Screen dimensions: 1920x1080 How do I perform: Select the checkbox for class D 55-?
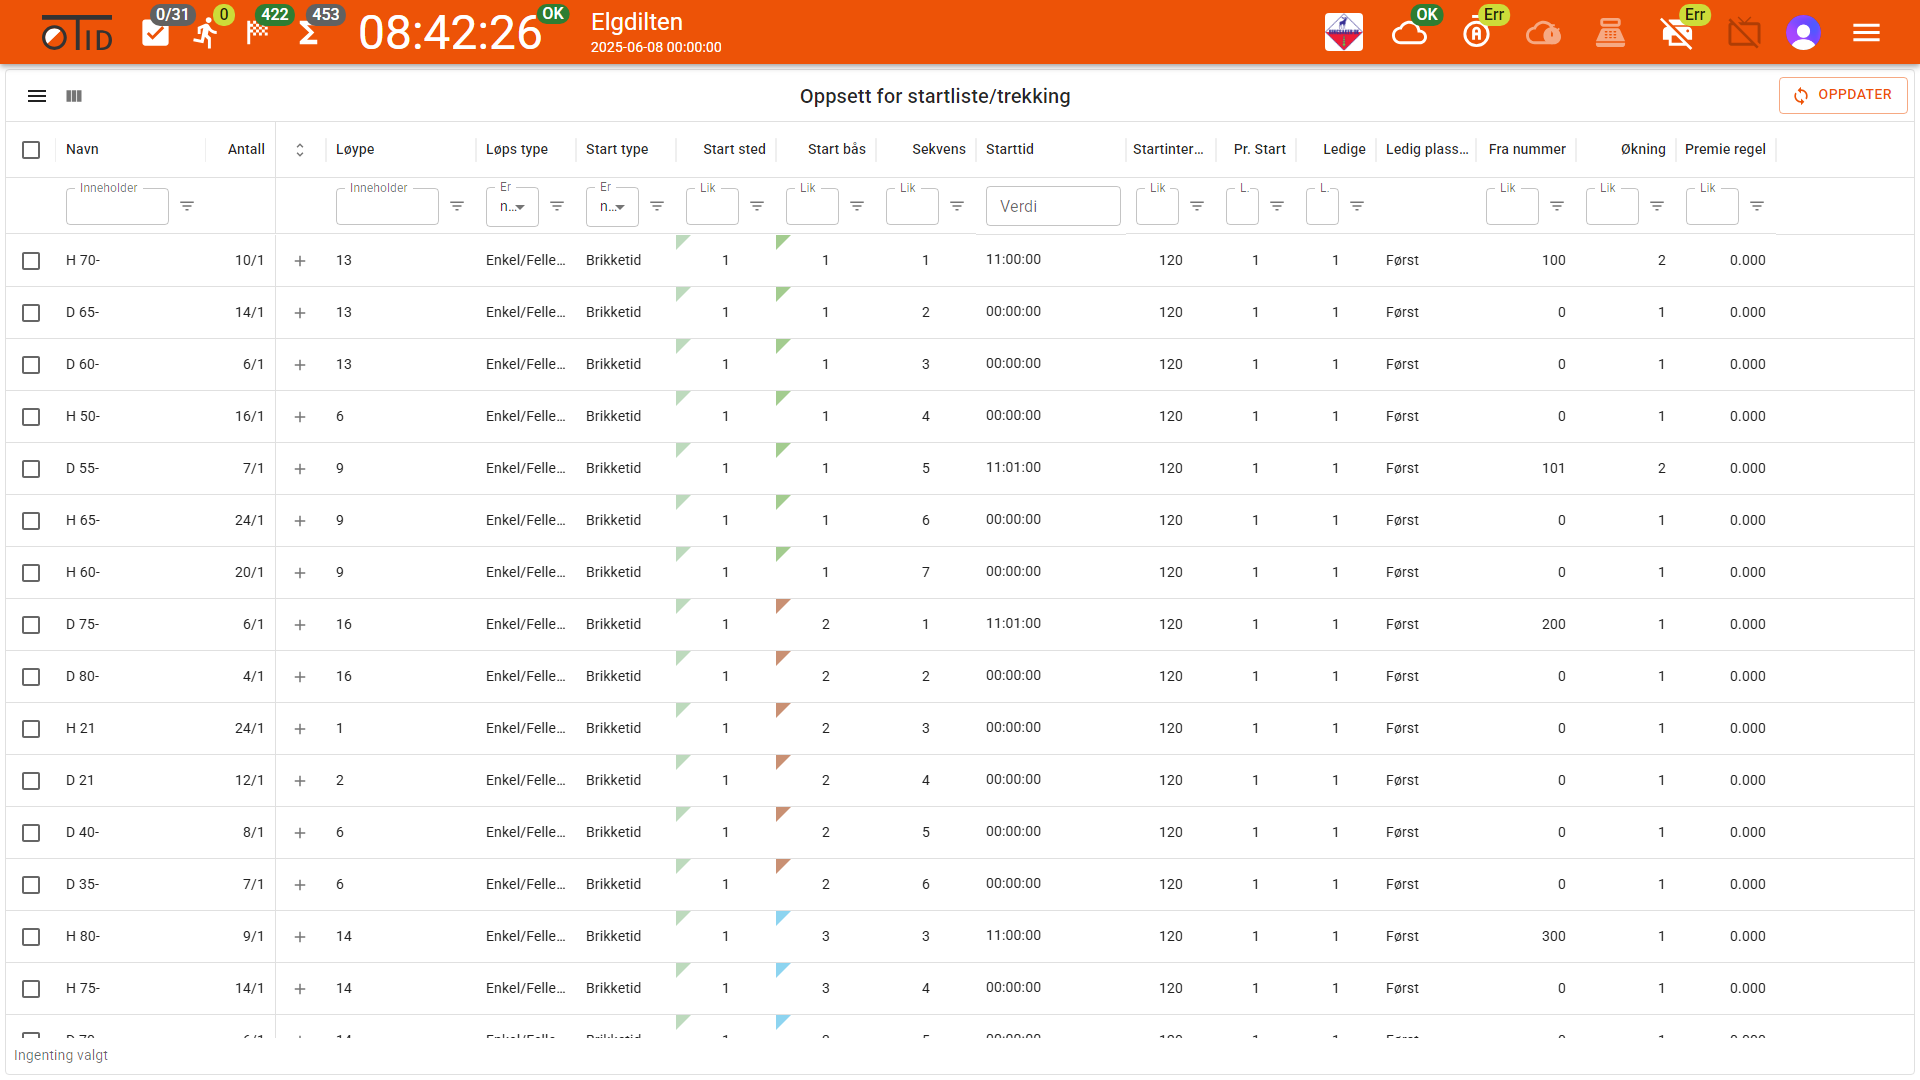31,469
